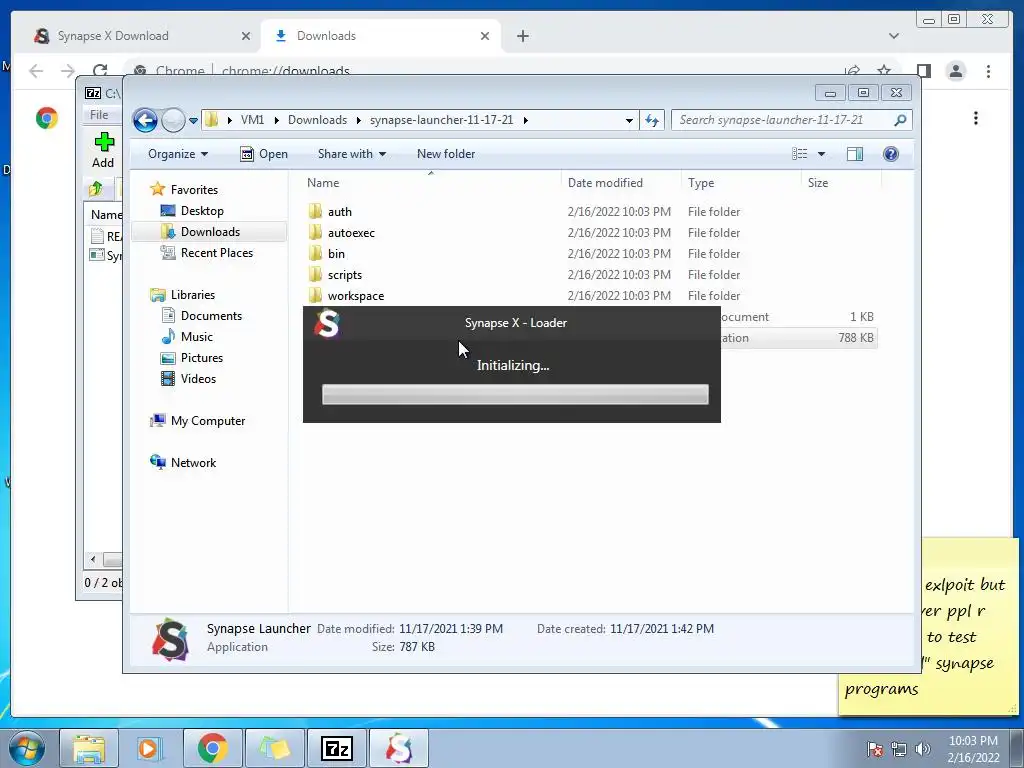Click the Open toolbar button
Image resolution: width=1024 pixels, height=768 pixels.
tap(264, 154)
